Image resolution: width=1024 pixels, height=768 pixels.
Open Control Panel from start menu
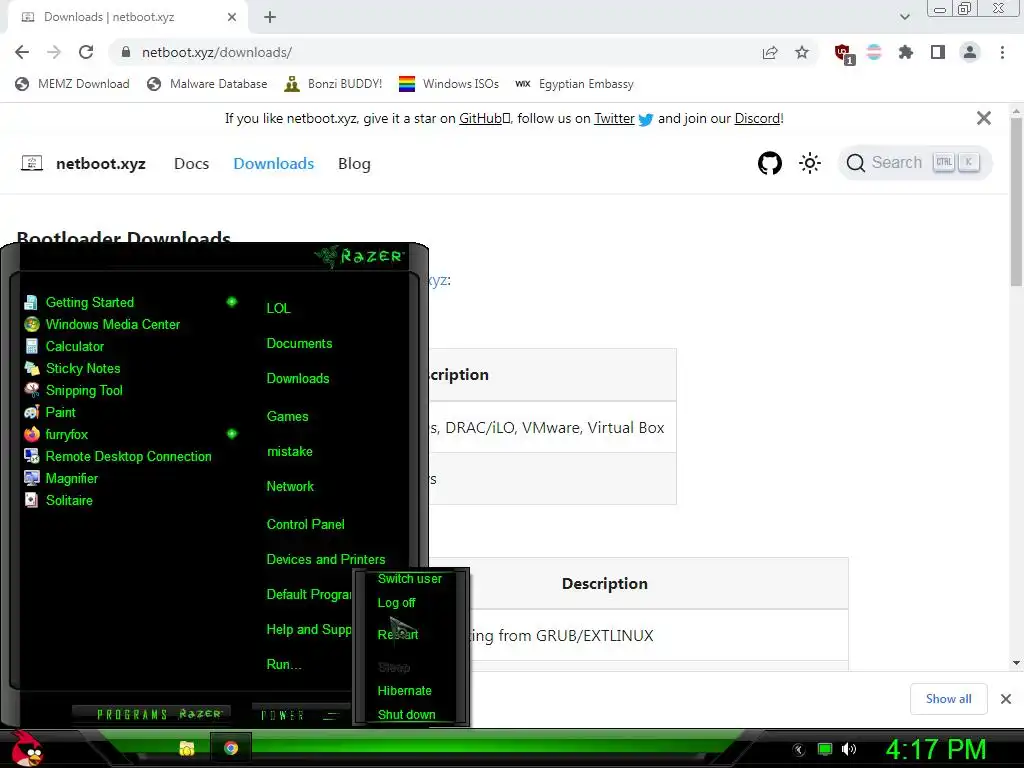[x=305, y=524]
